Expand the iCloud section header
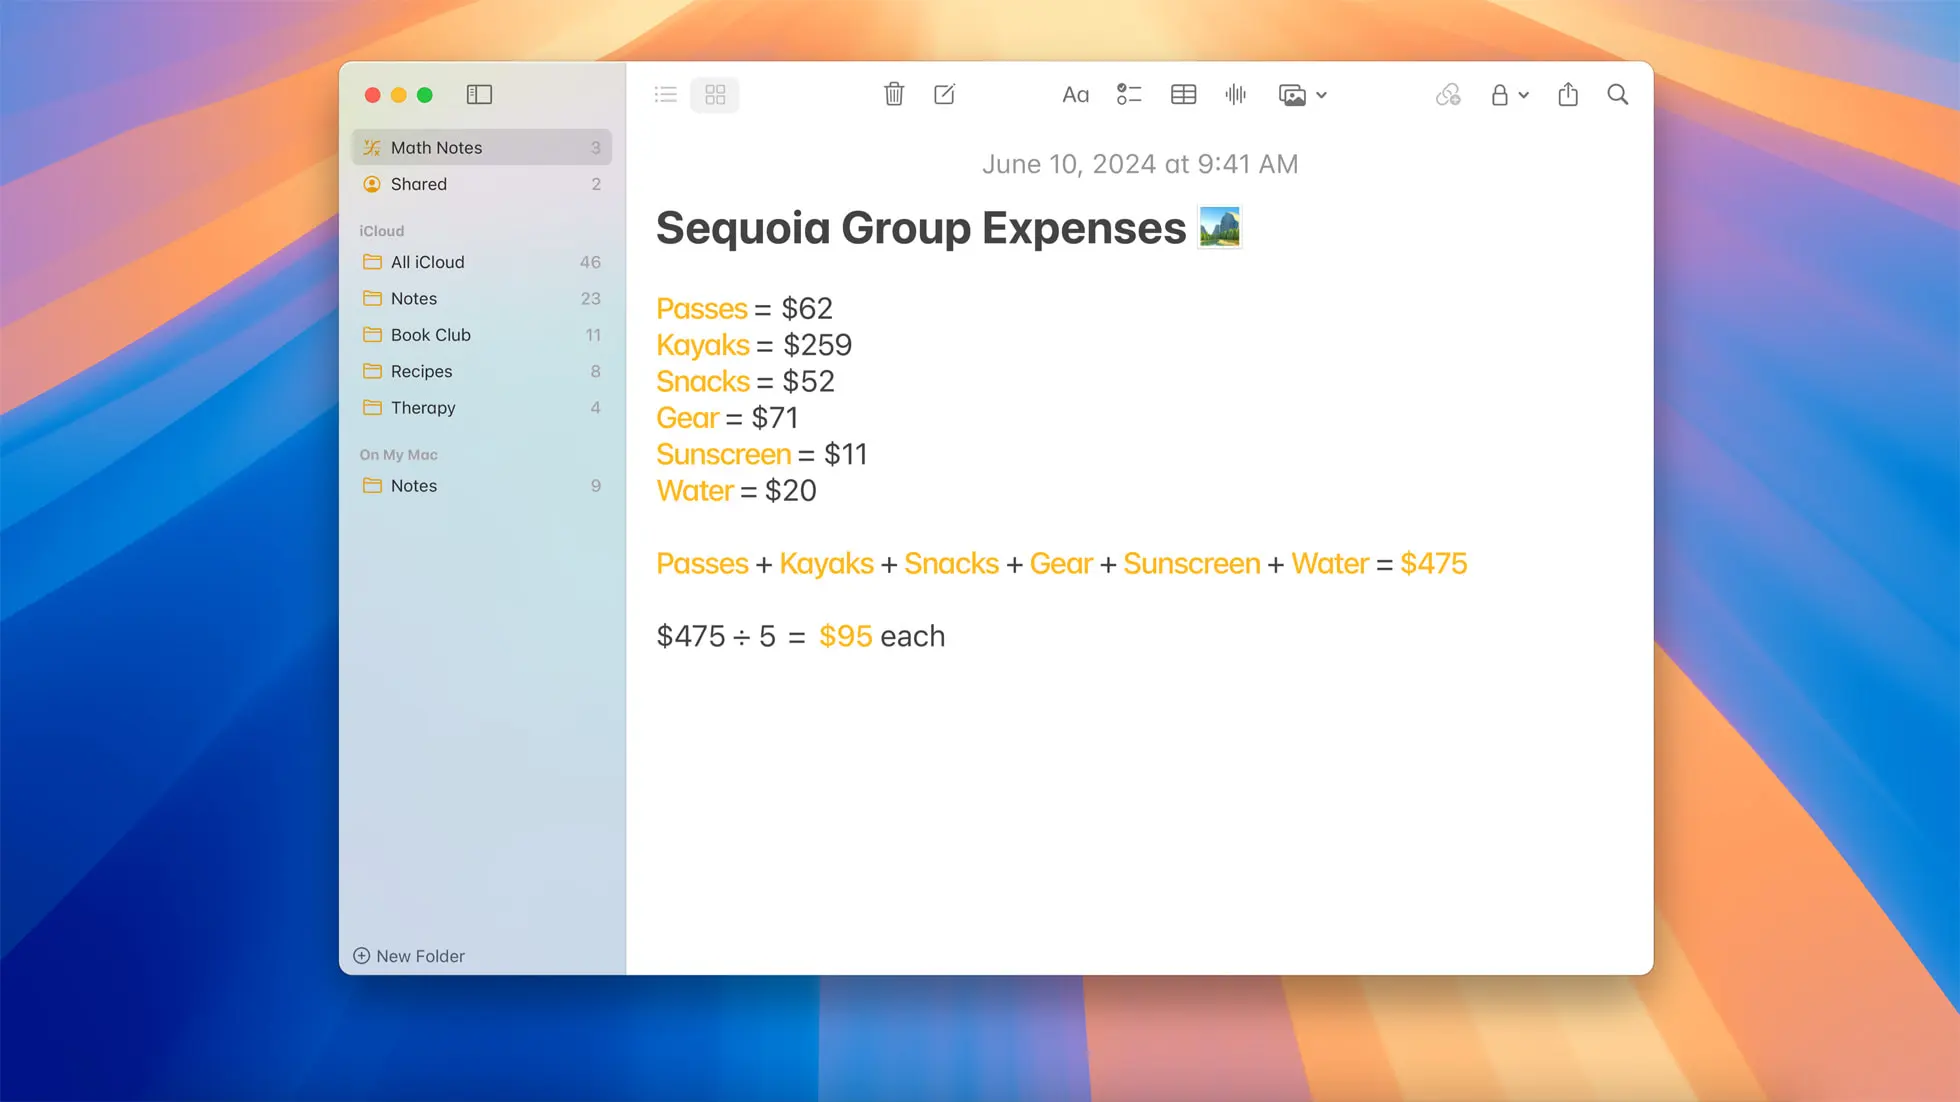1960x1102 pixels. [381, 230]
